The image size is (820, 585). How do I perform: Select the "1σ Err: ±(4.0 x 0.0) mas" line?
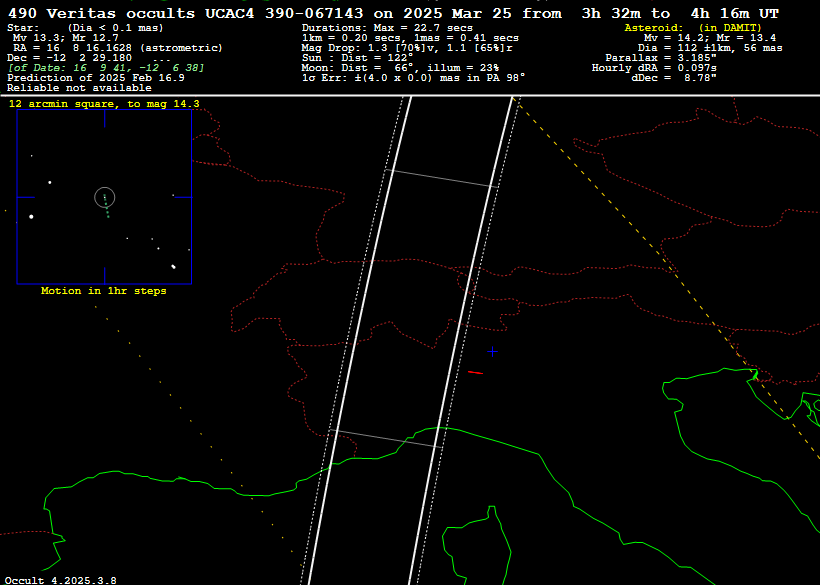click(413, 78)
